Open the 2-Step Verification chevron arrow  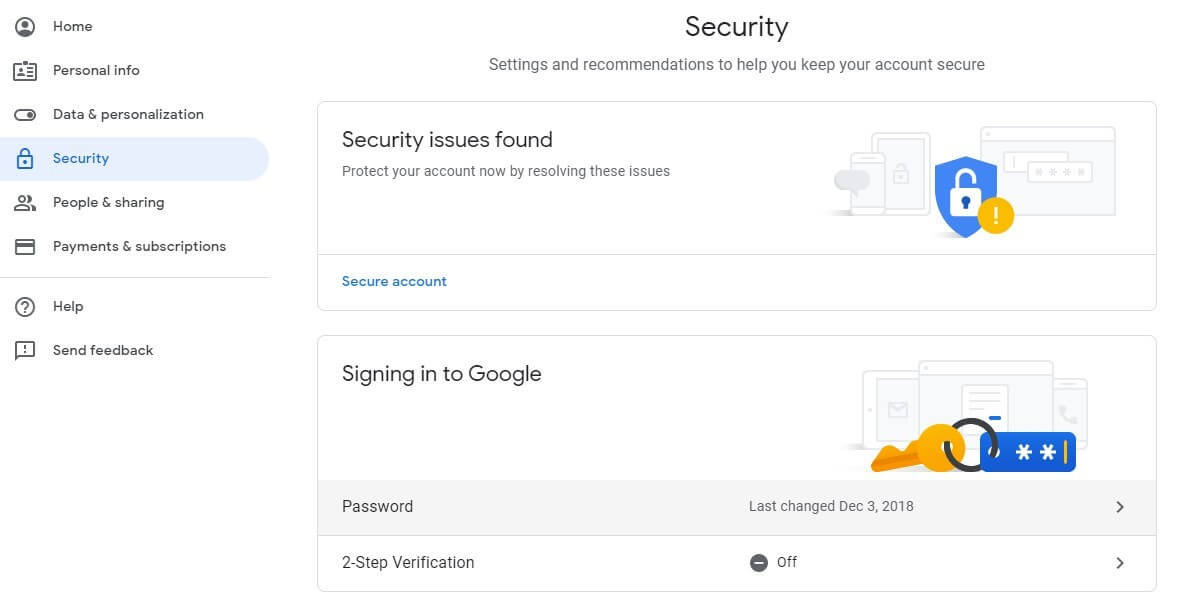pyautogui.click(x=1119, y=563)
